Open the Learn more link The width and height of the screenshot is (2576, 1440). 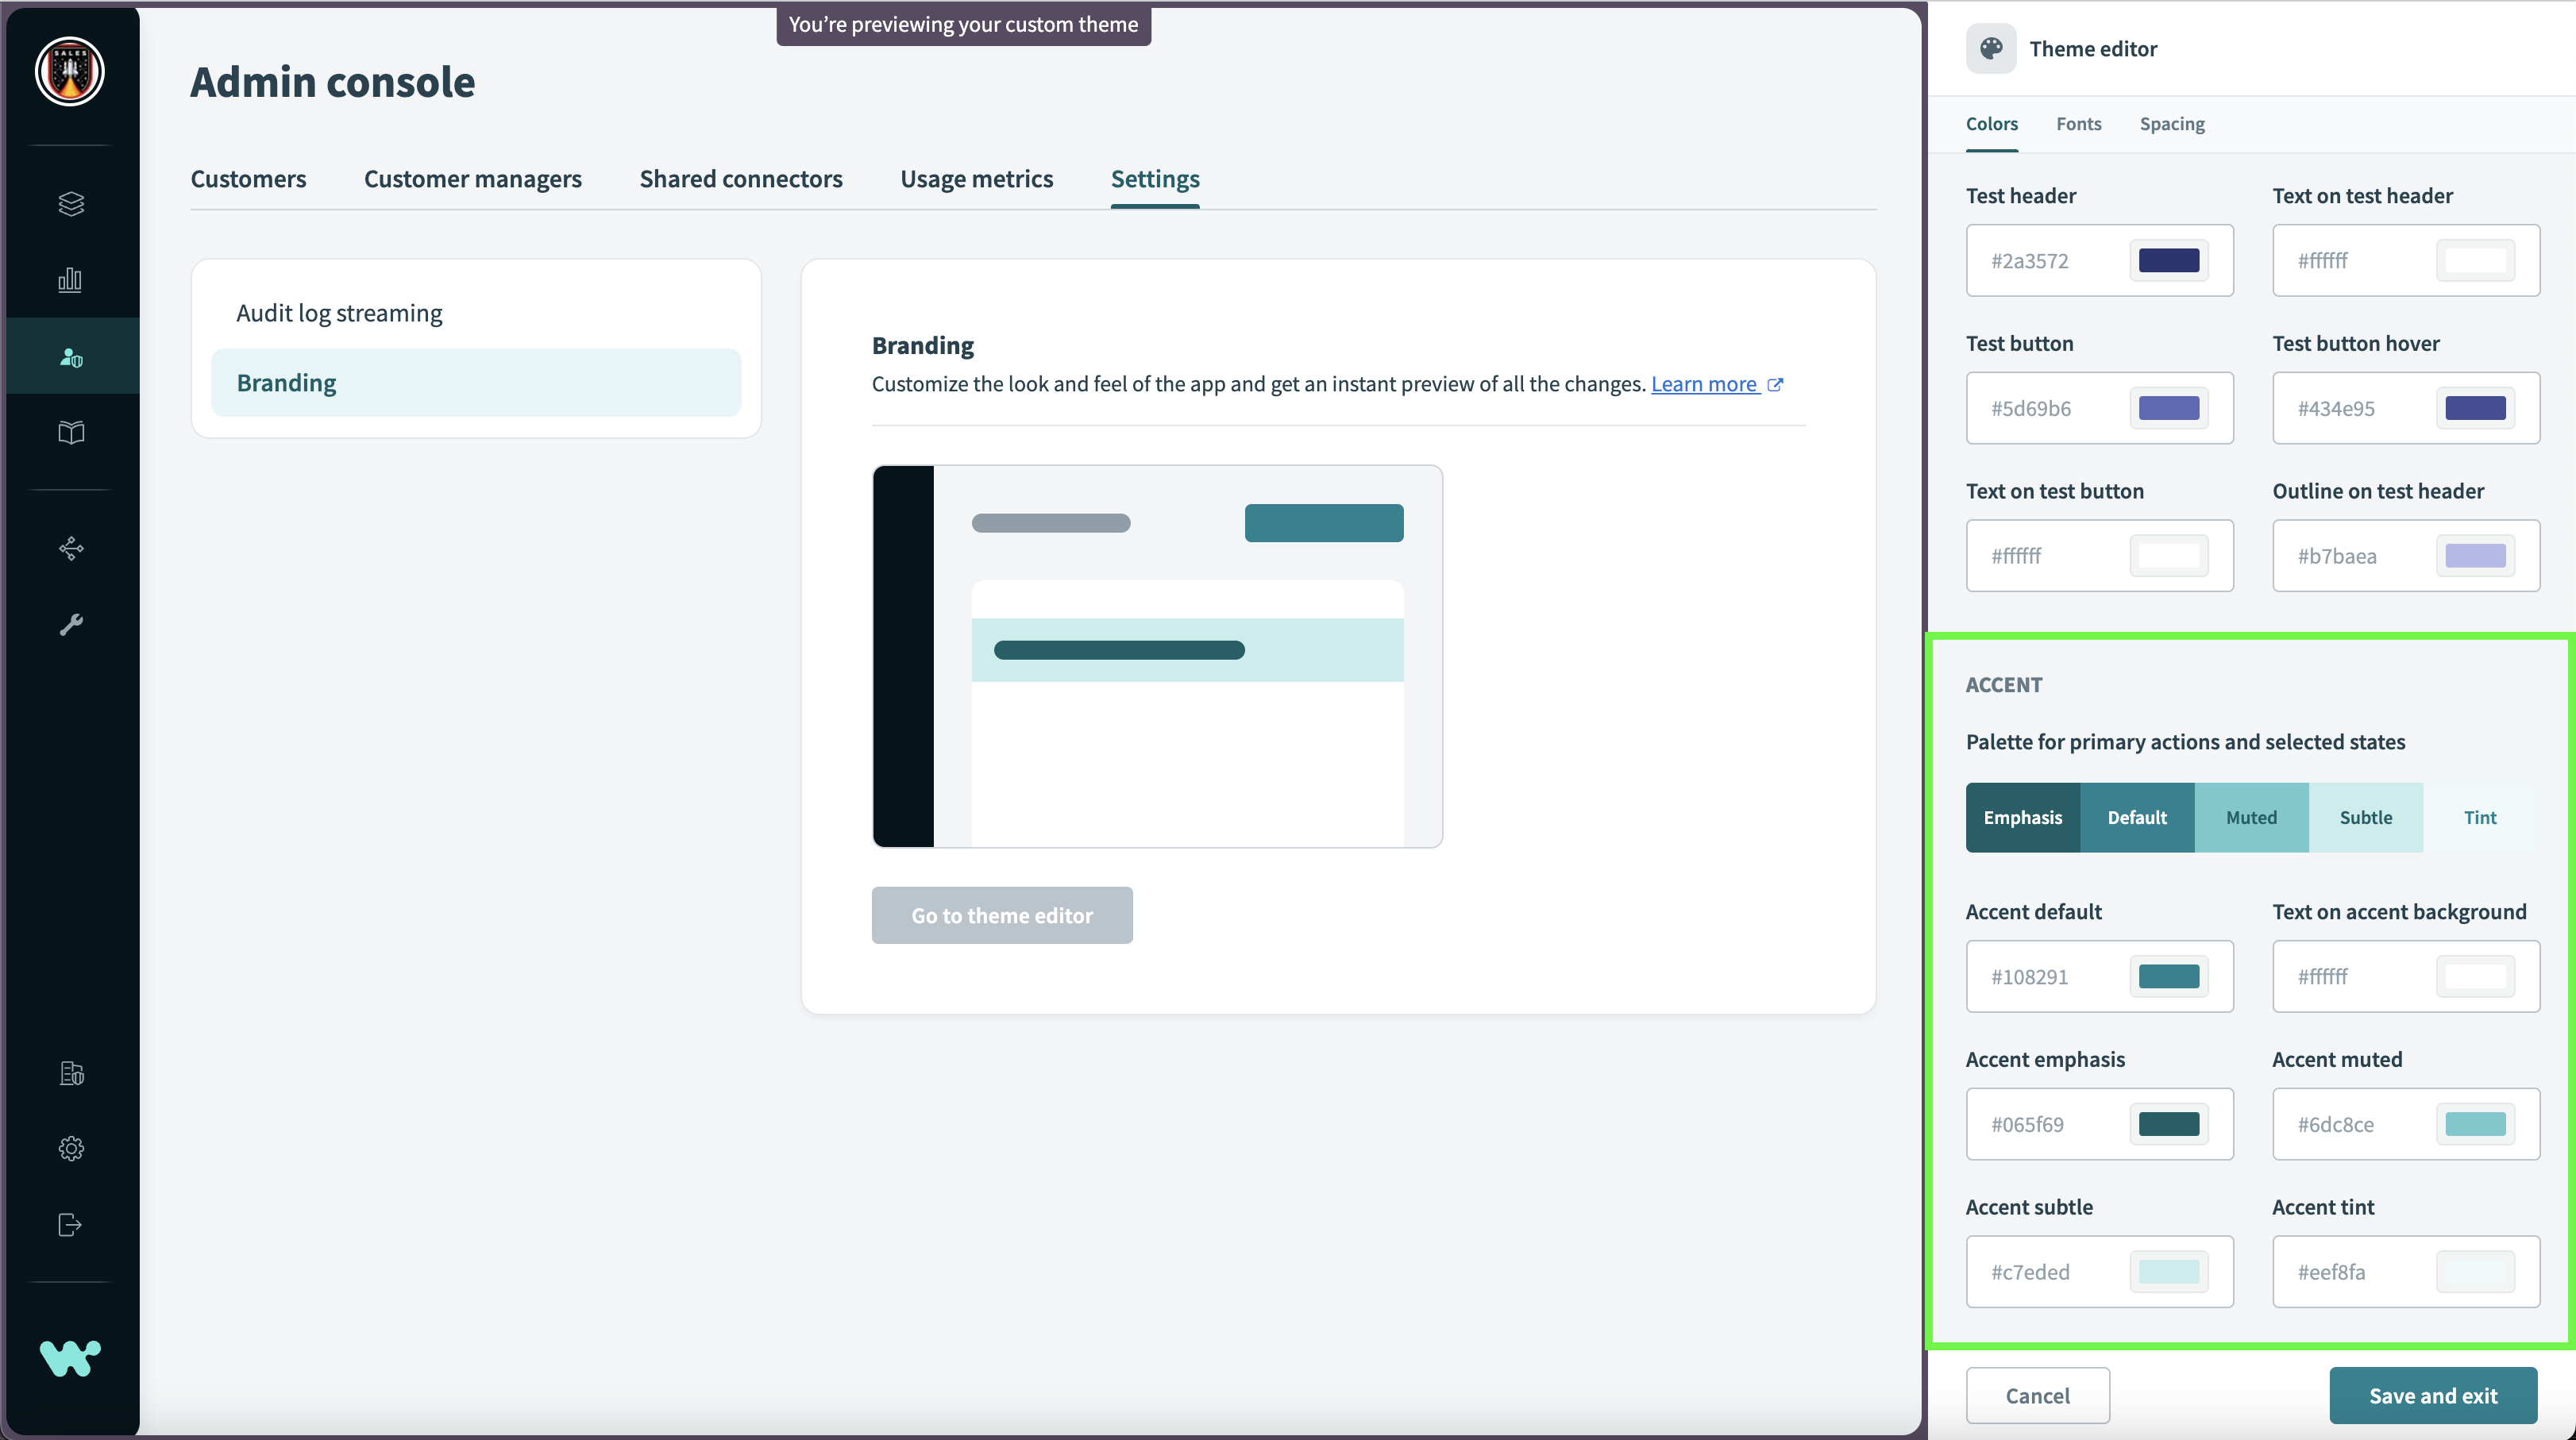[1704, 384]
